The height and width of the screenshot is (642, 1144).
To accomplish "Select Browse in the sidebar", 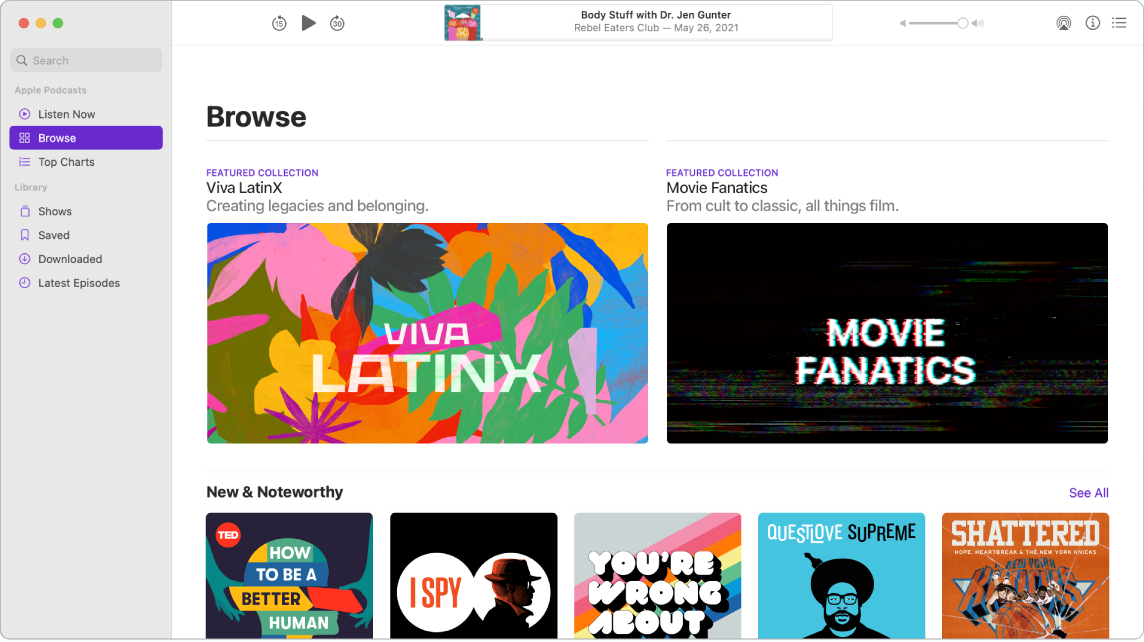I will click(58, 137).
